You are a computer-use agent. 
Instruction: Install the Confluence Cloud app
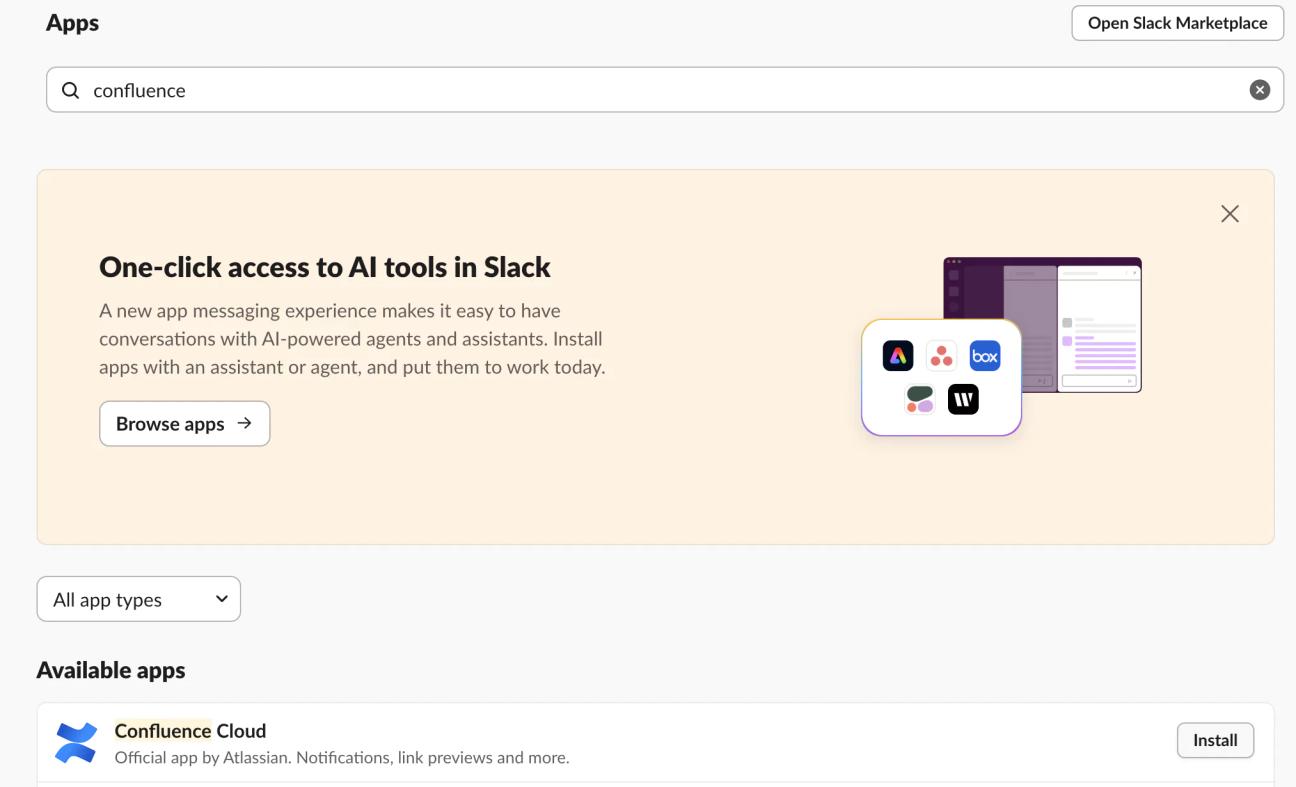(x=1215, y=740)
